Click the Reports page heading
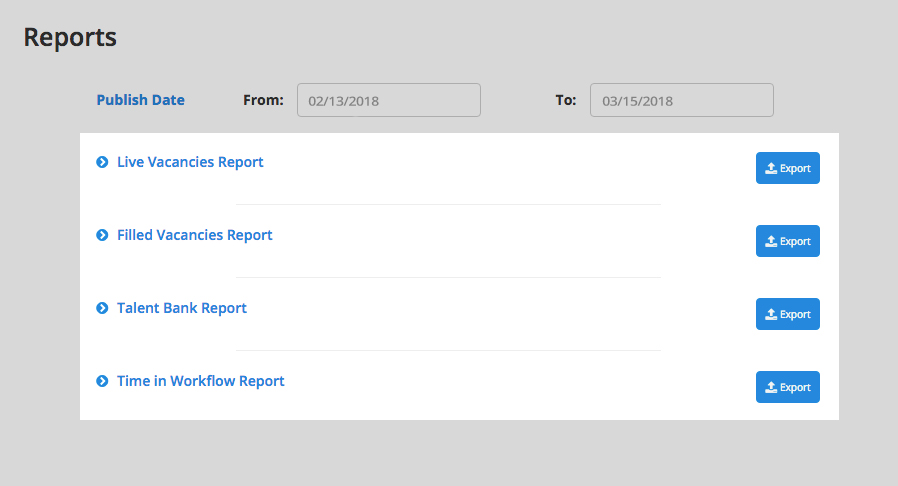This screenshot has width=898, height=486. pos(70,38)
